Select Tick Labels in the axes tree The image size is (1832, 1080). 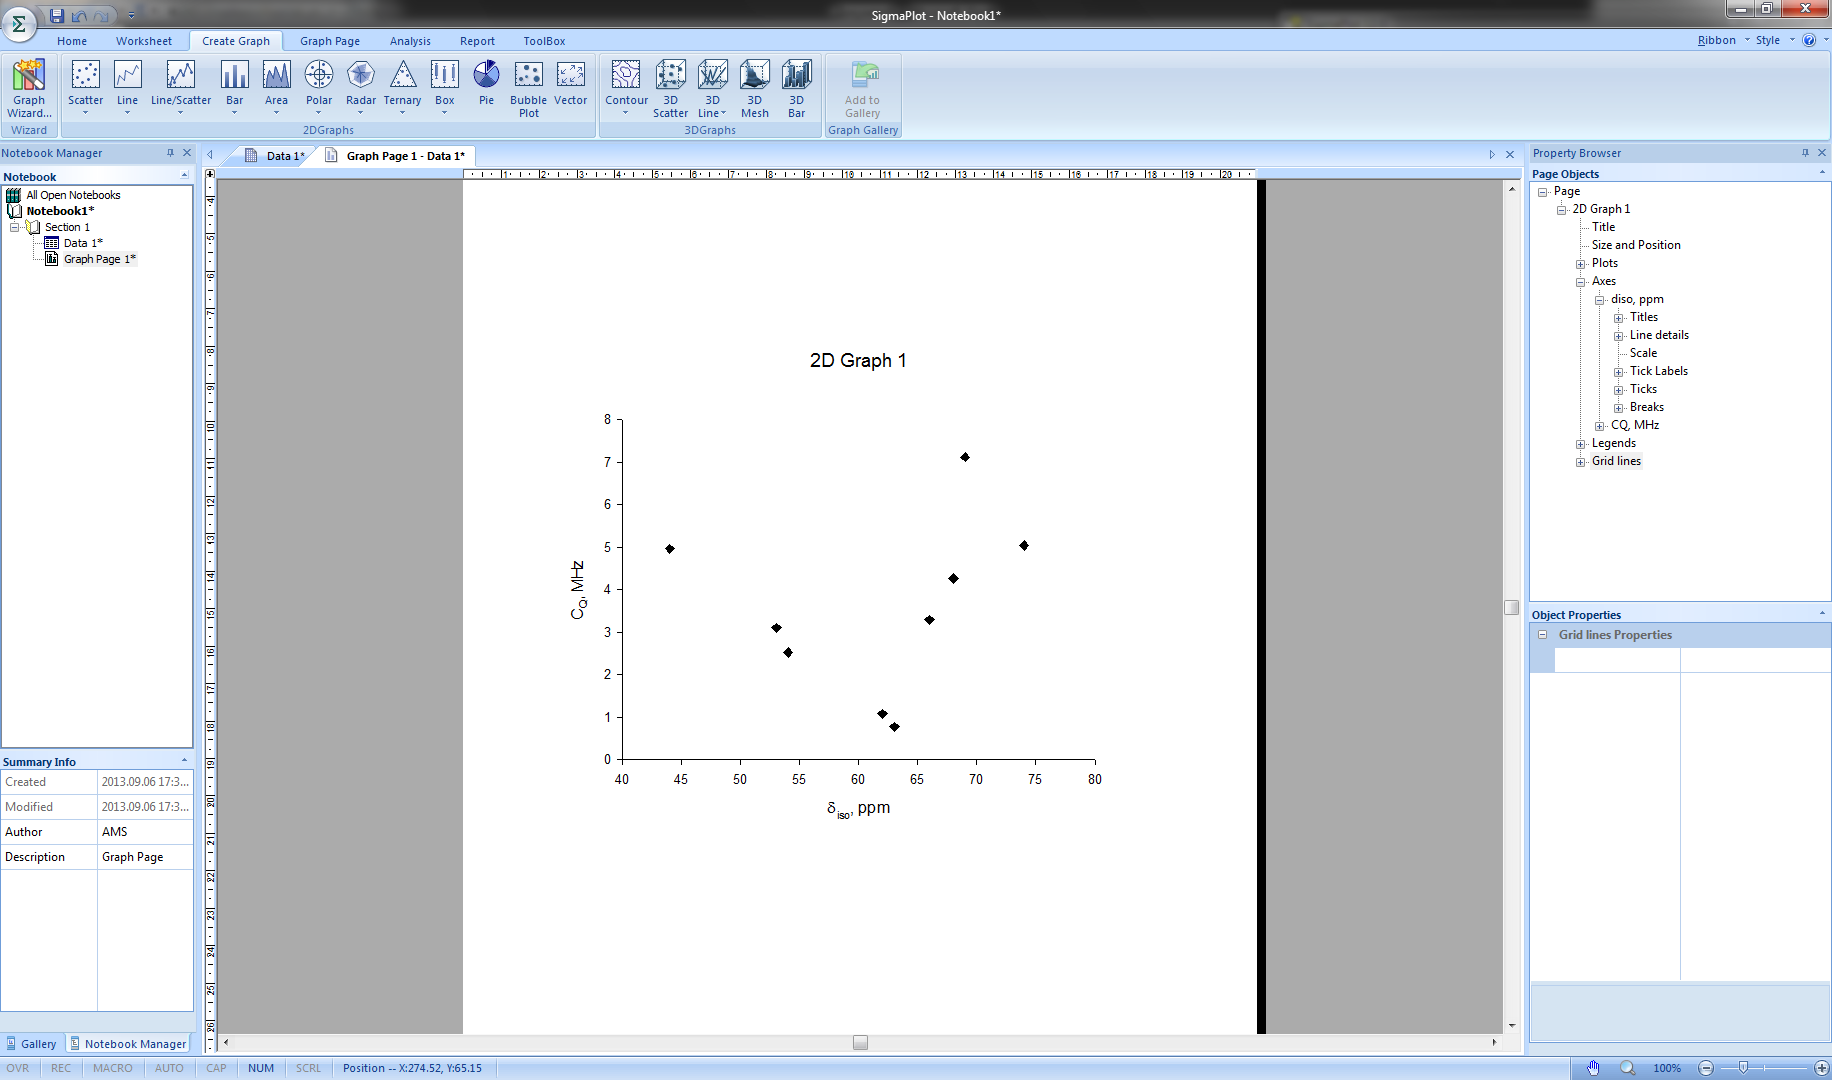pos(1658,371)
